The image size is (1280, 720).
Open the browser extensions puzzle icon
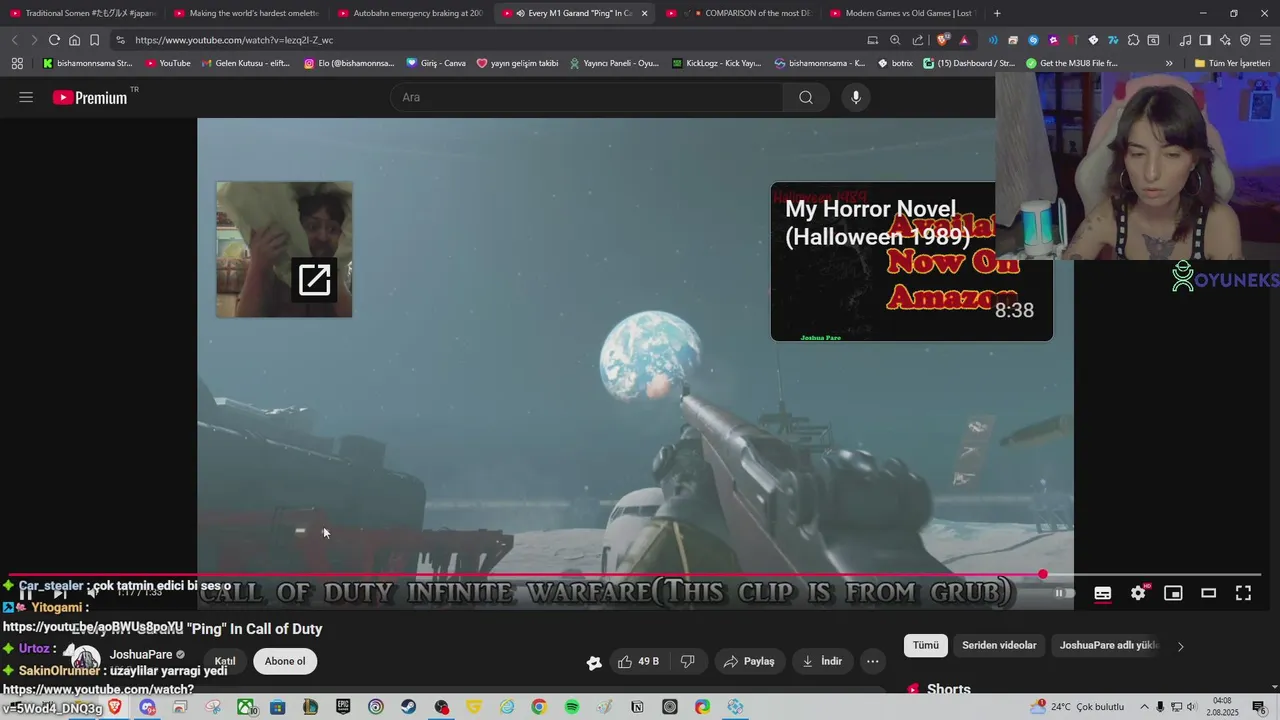click(x=1133, y=40)
